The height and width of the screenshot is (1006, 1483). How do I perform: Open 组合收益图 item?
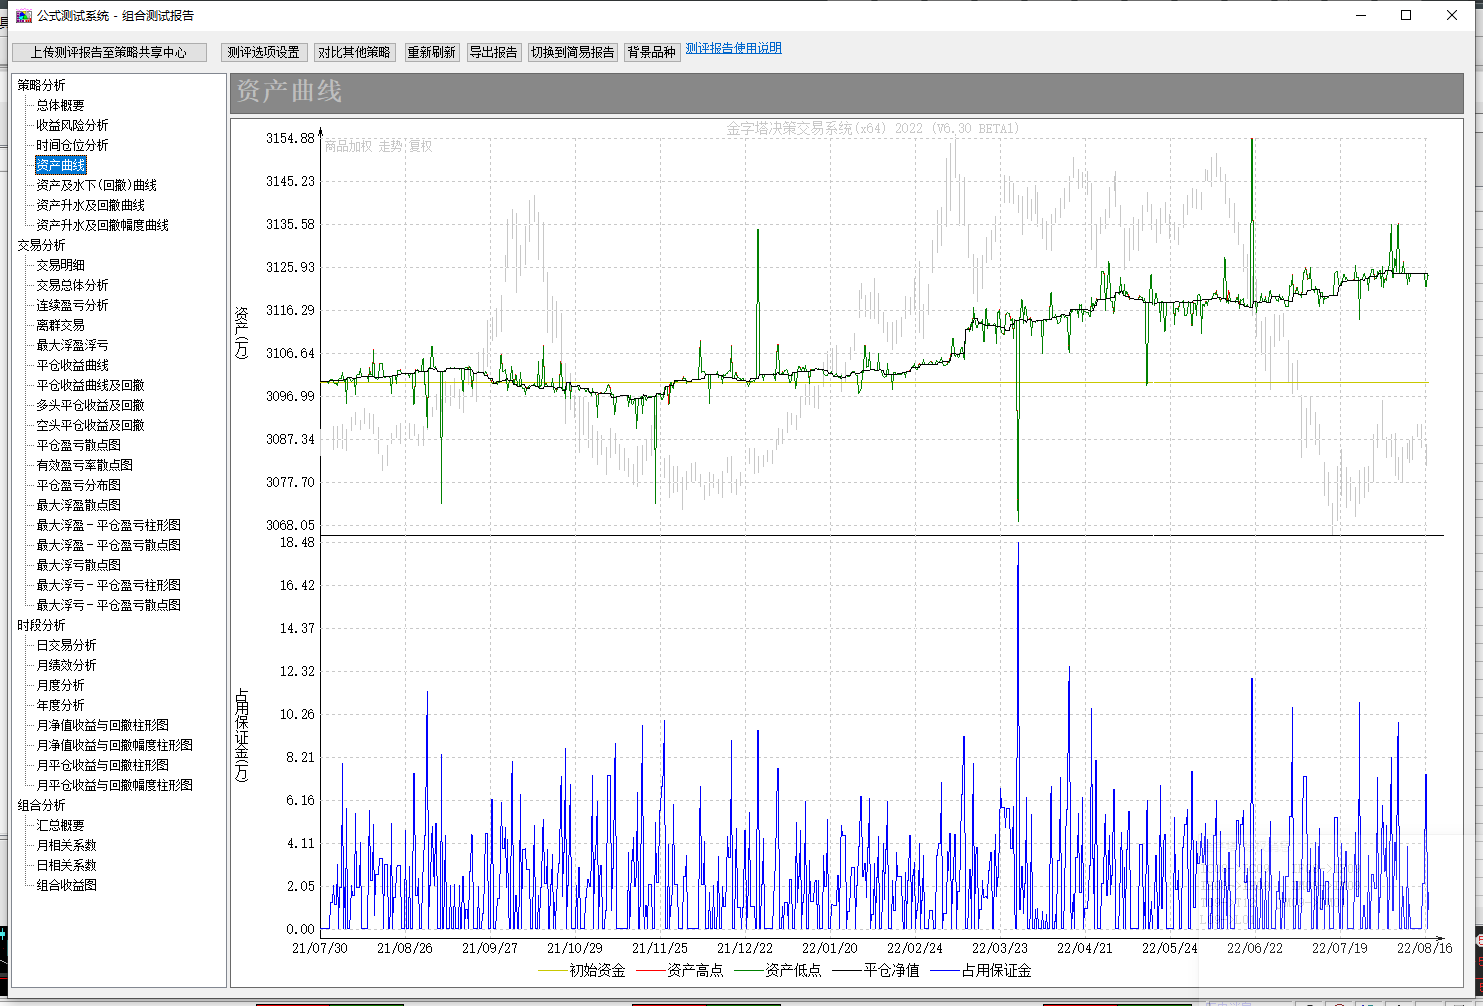67,885
